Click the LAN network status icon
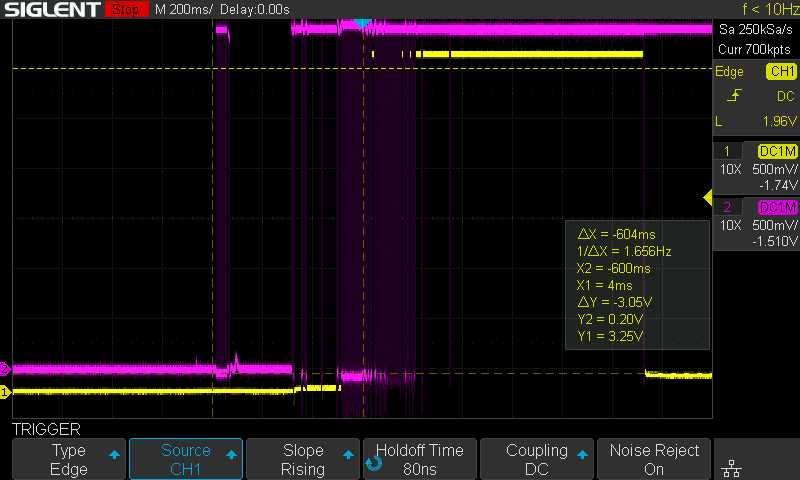This screenshot has height=480, width=800. (731, 467)
